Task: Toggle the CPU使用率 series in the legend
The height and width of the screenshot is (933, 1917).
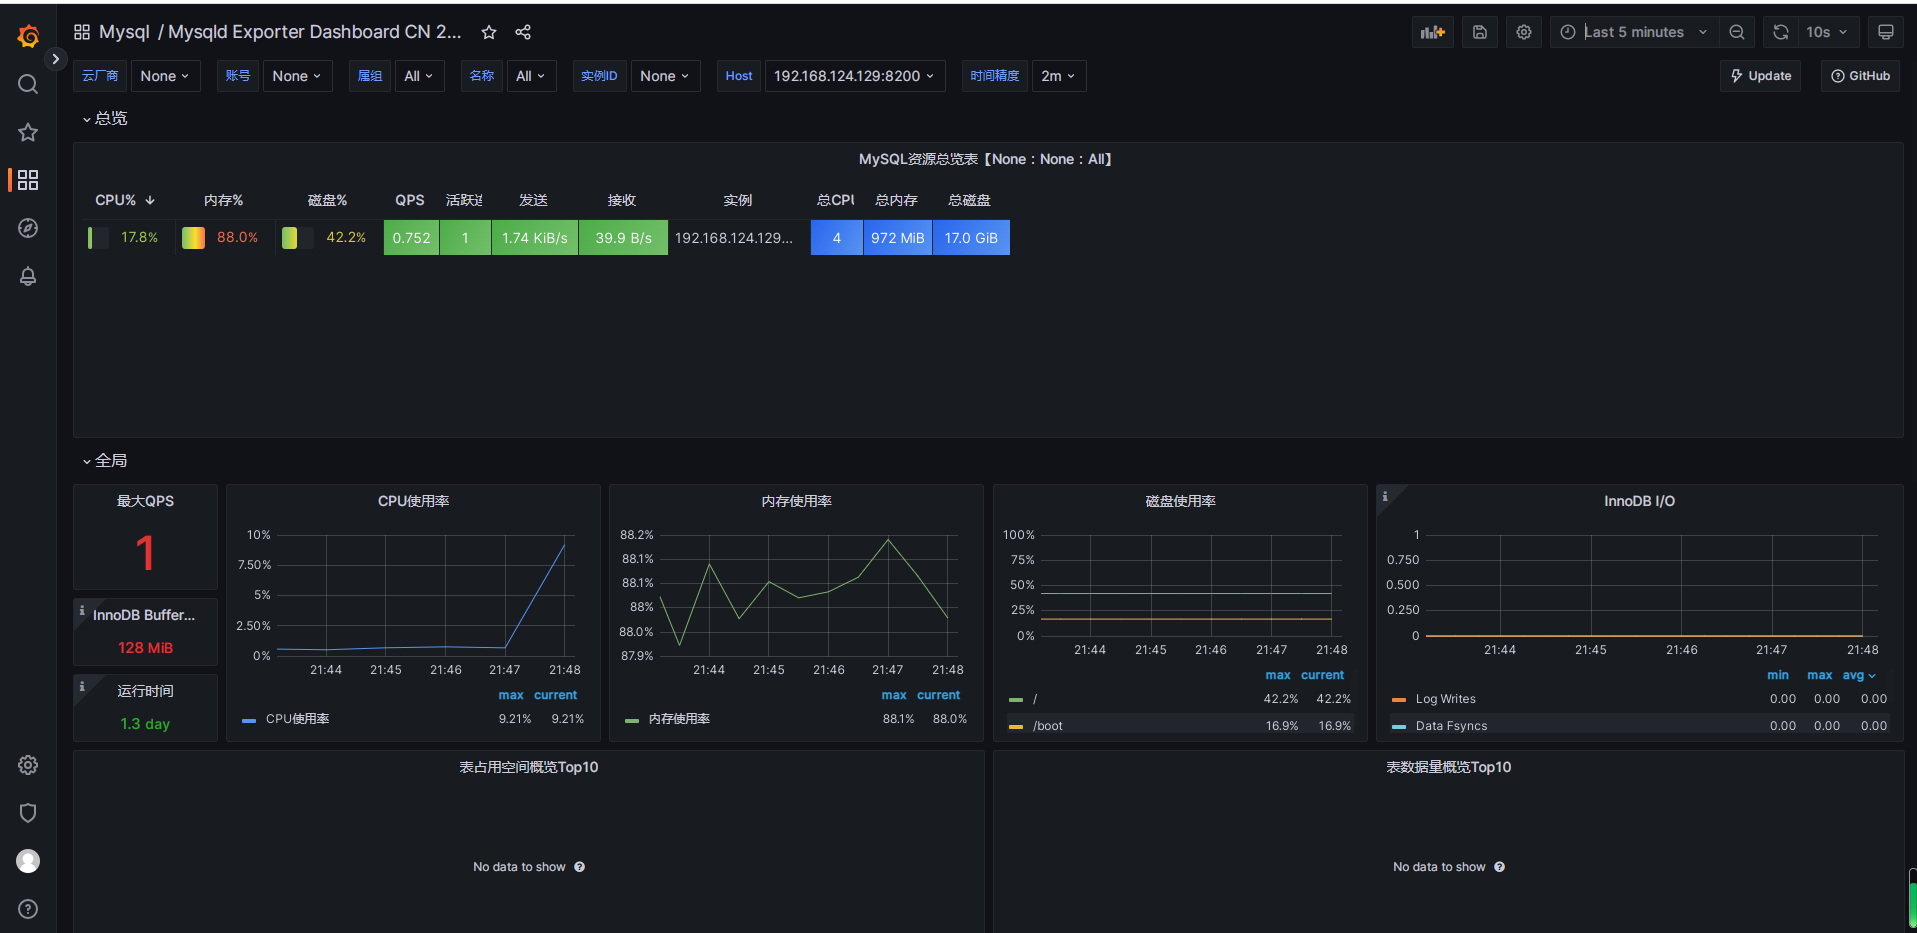Action: click(295, 718)
